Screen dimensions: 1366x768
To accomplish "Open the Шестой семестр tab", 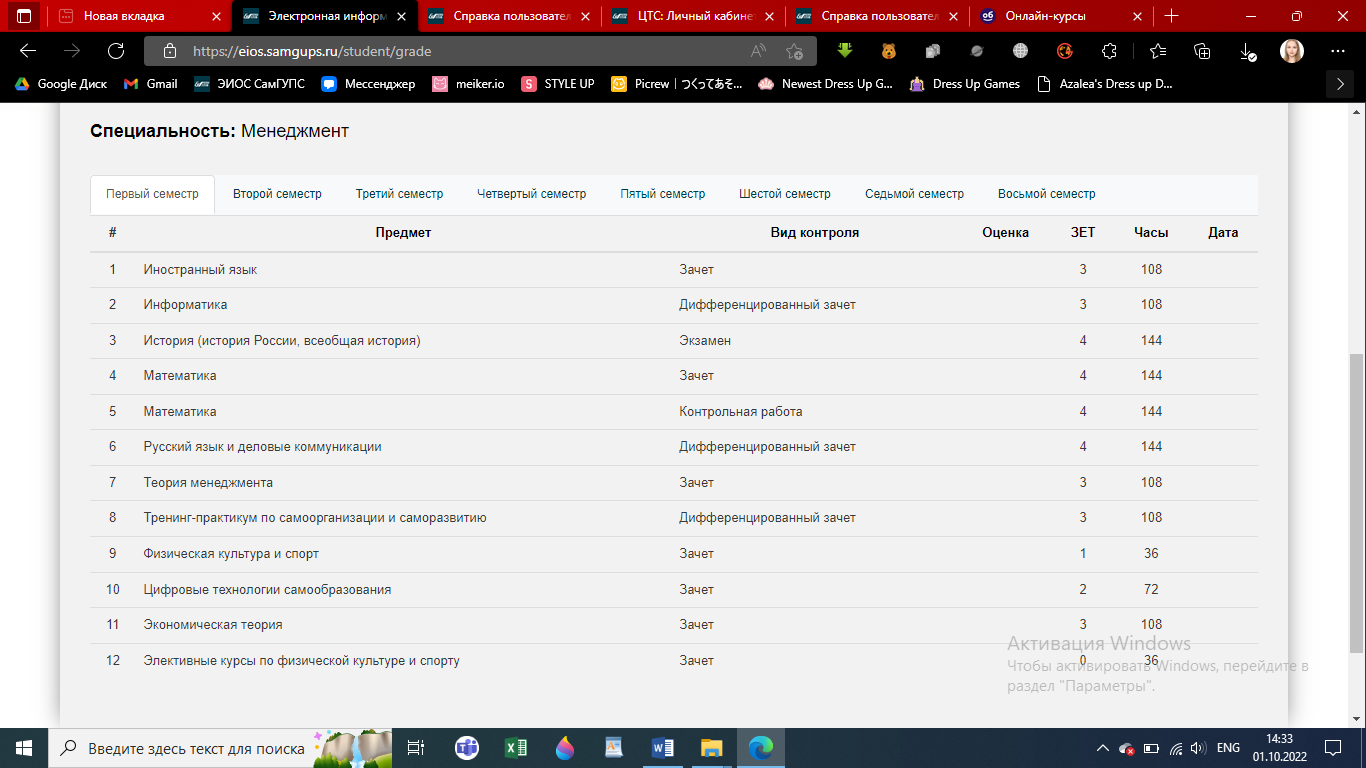I will coord(784,194).
